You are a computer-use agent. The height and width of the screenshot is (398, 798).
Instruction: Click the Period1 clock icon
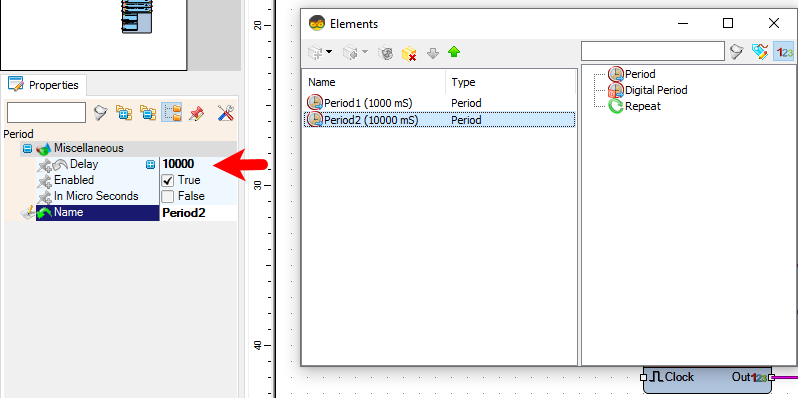315,103
